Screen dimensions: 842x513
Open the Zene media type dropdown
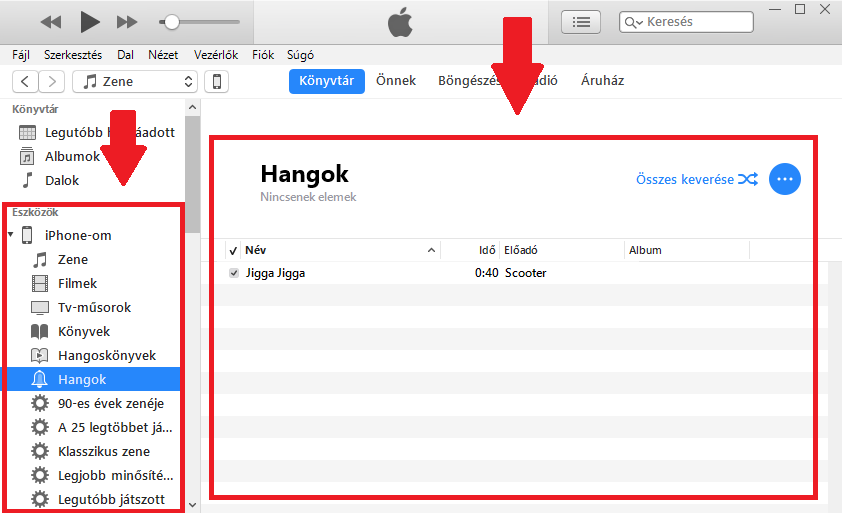135,82
